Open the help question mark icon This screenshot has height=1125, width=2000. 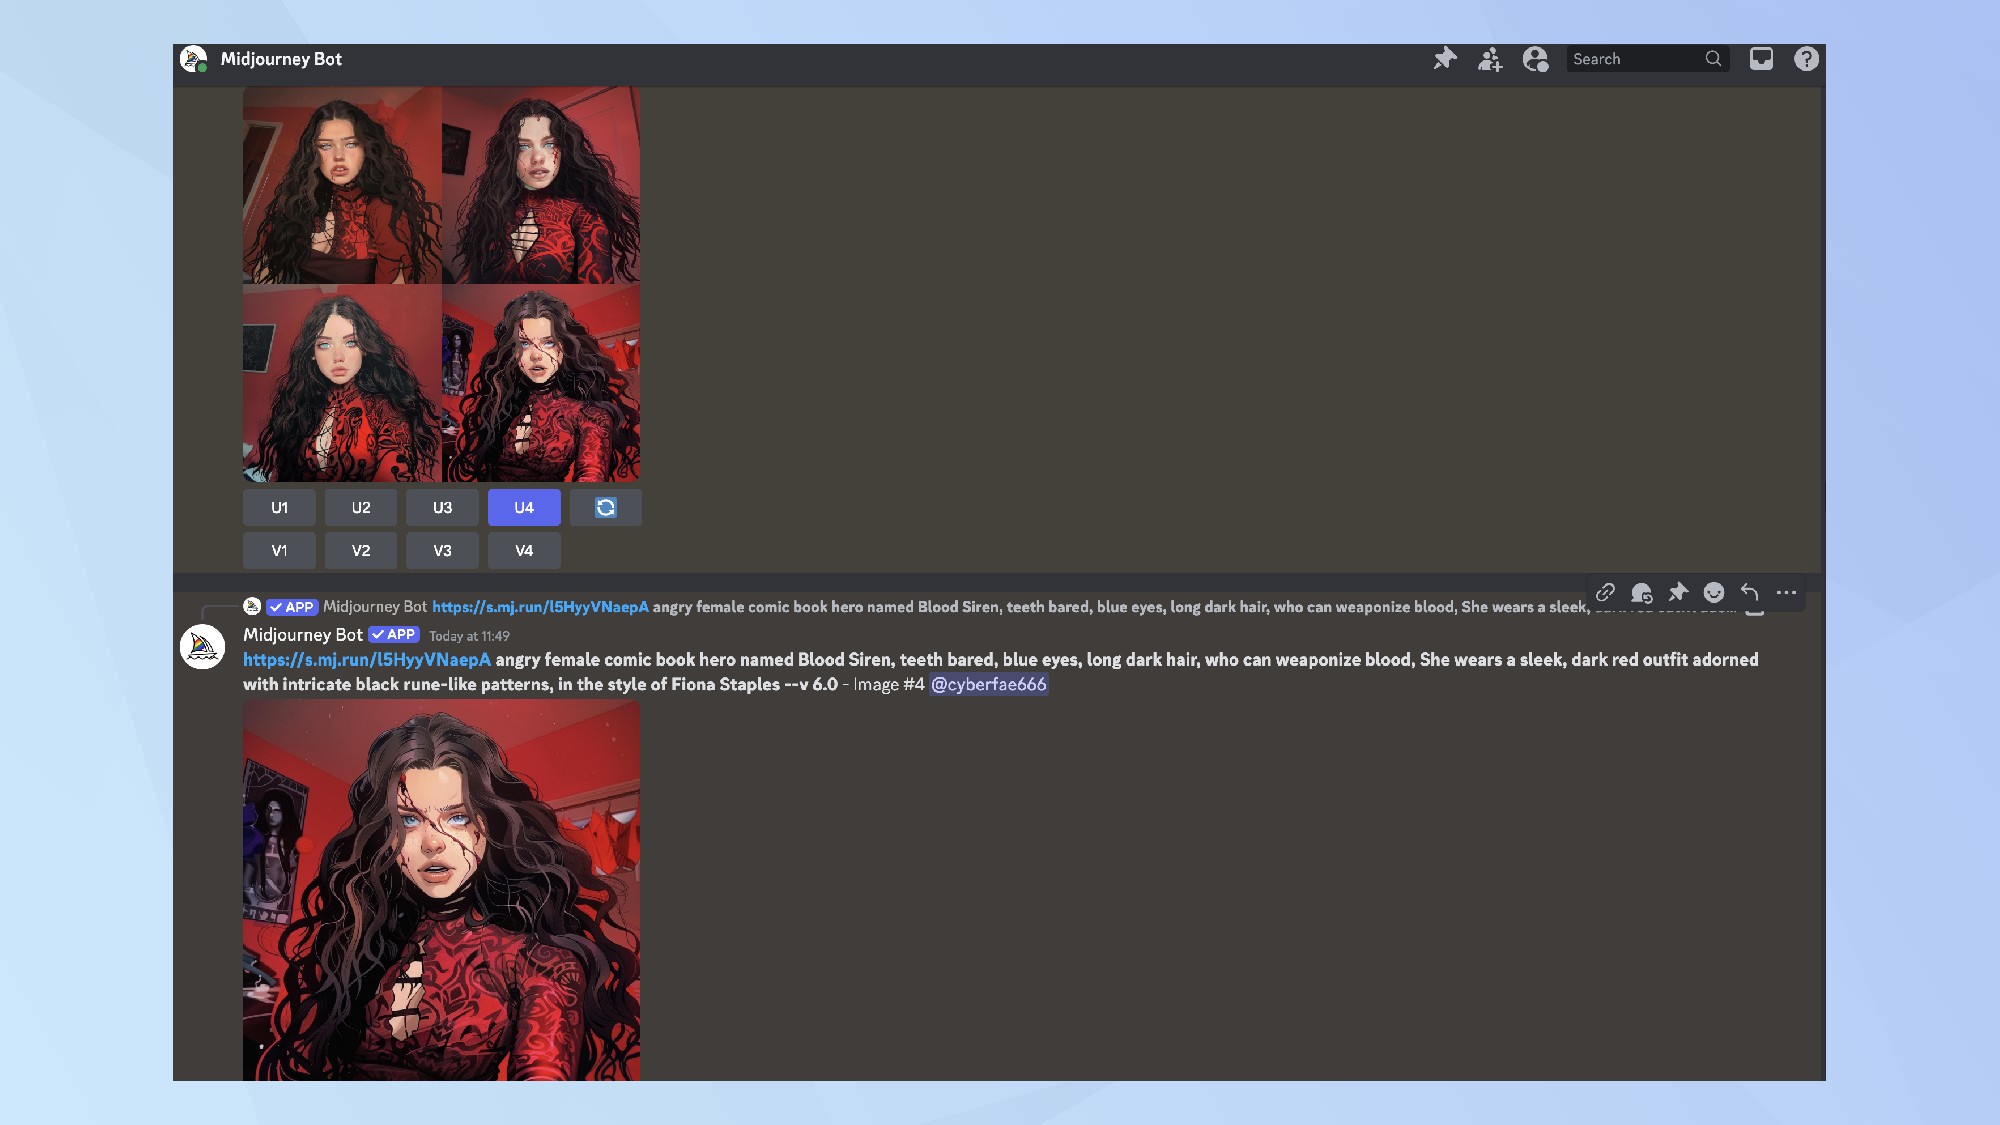click(1806, 59)
